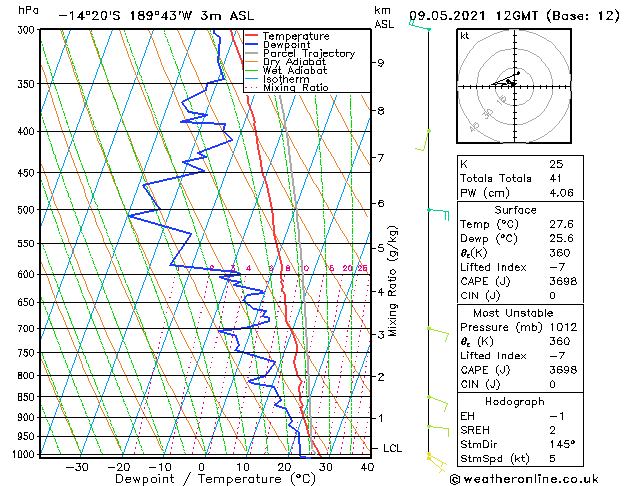Click the wind barb at the 1000 hPa level
This screenshot has height=486, width=629.
(434, 458)
